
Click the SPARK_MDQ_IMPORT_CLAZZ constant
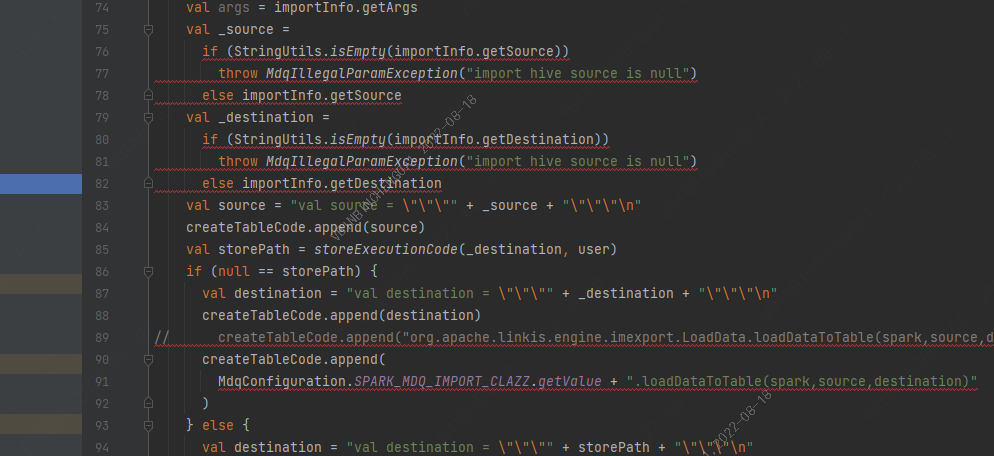[x=442, y=381]
